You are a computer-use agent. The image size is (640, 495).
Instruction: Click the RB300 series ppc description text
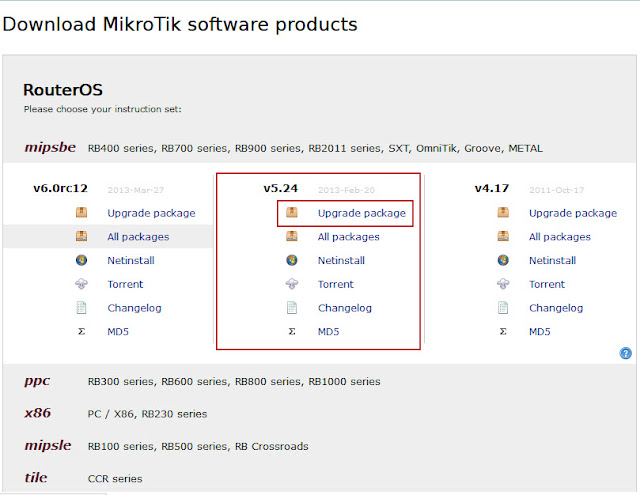point(234,382)
